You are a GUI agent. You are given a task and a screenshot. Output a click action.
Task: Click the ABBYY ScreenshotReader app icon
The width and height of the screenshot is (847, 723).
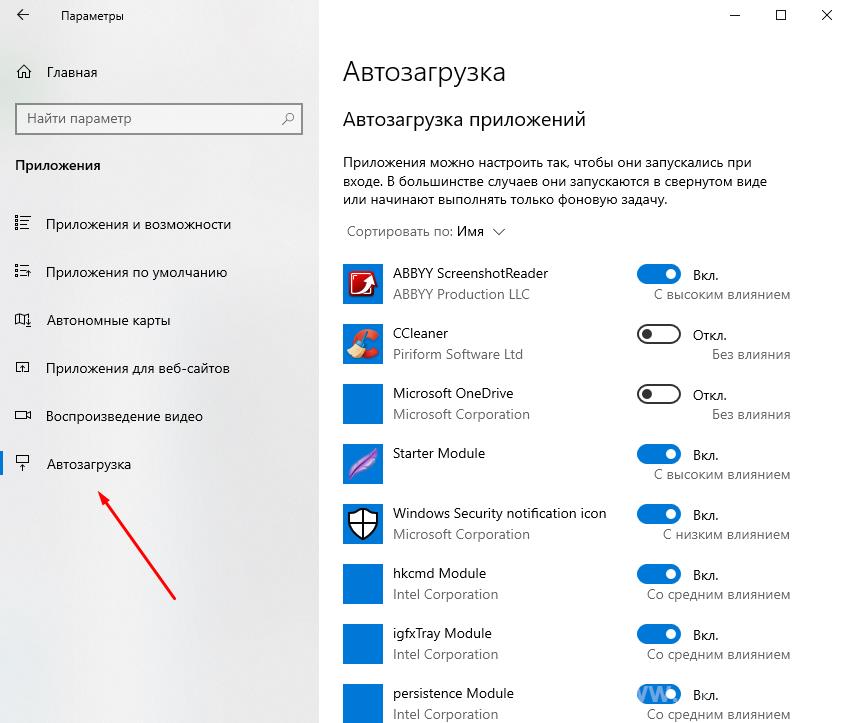[x=363, y=284]
